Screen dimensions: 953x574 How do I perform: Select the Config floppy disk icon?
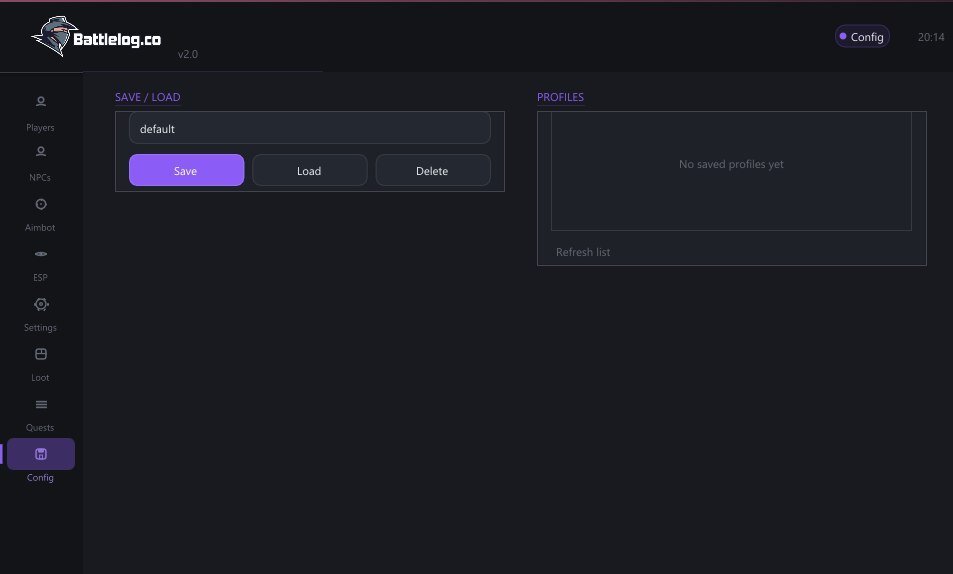(41, 454)
